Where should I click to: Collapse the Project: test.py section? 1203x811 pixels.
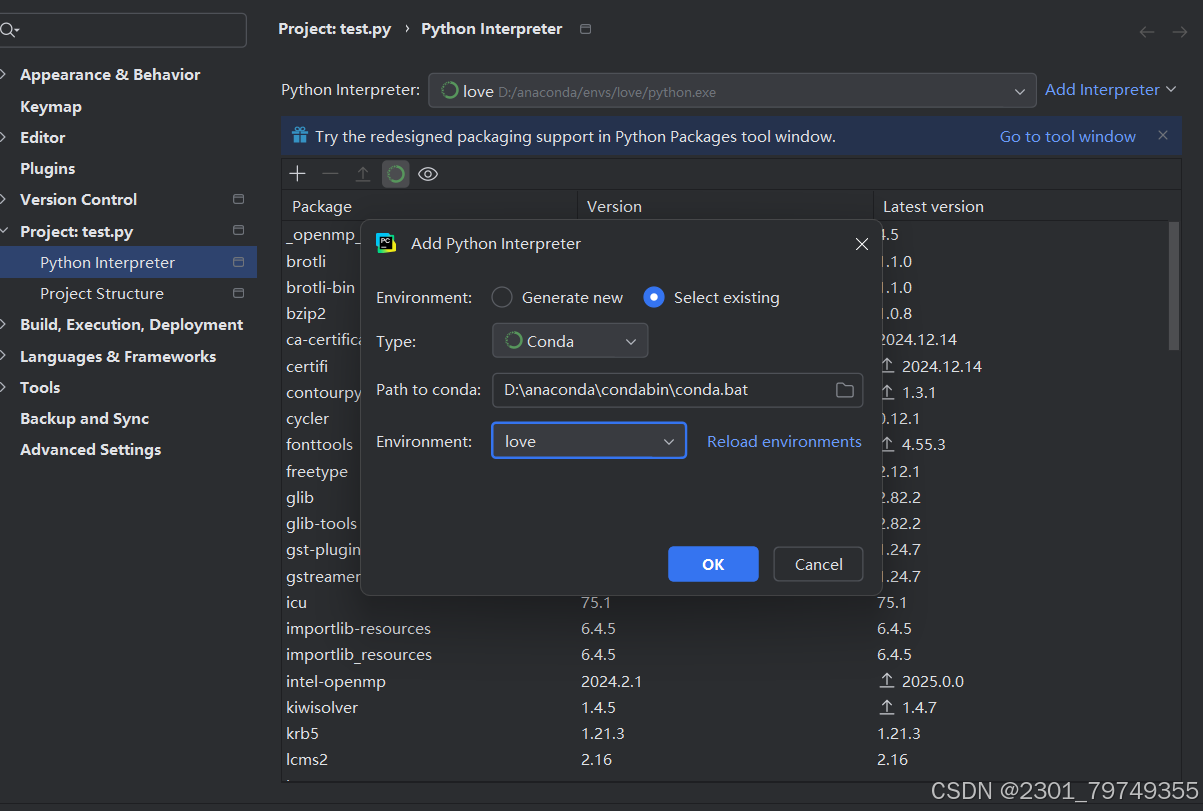coord(5,231)
